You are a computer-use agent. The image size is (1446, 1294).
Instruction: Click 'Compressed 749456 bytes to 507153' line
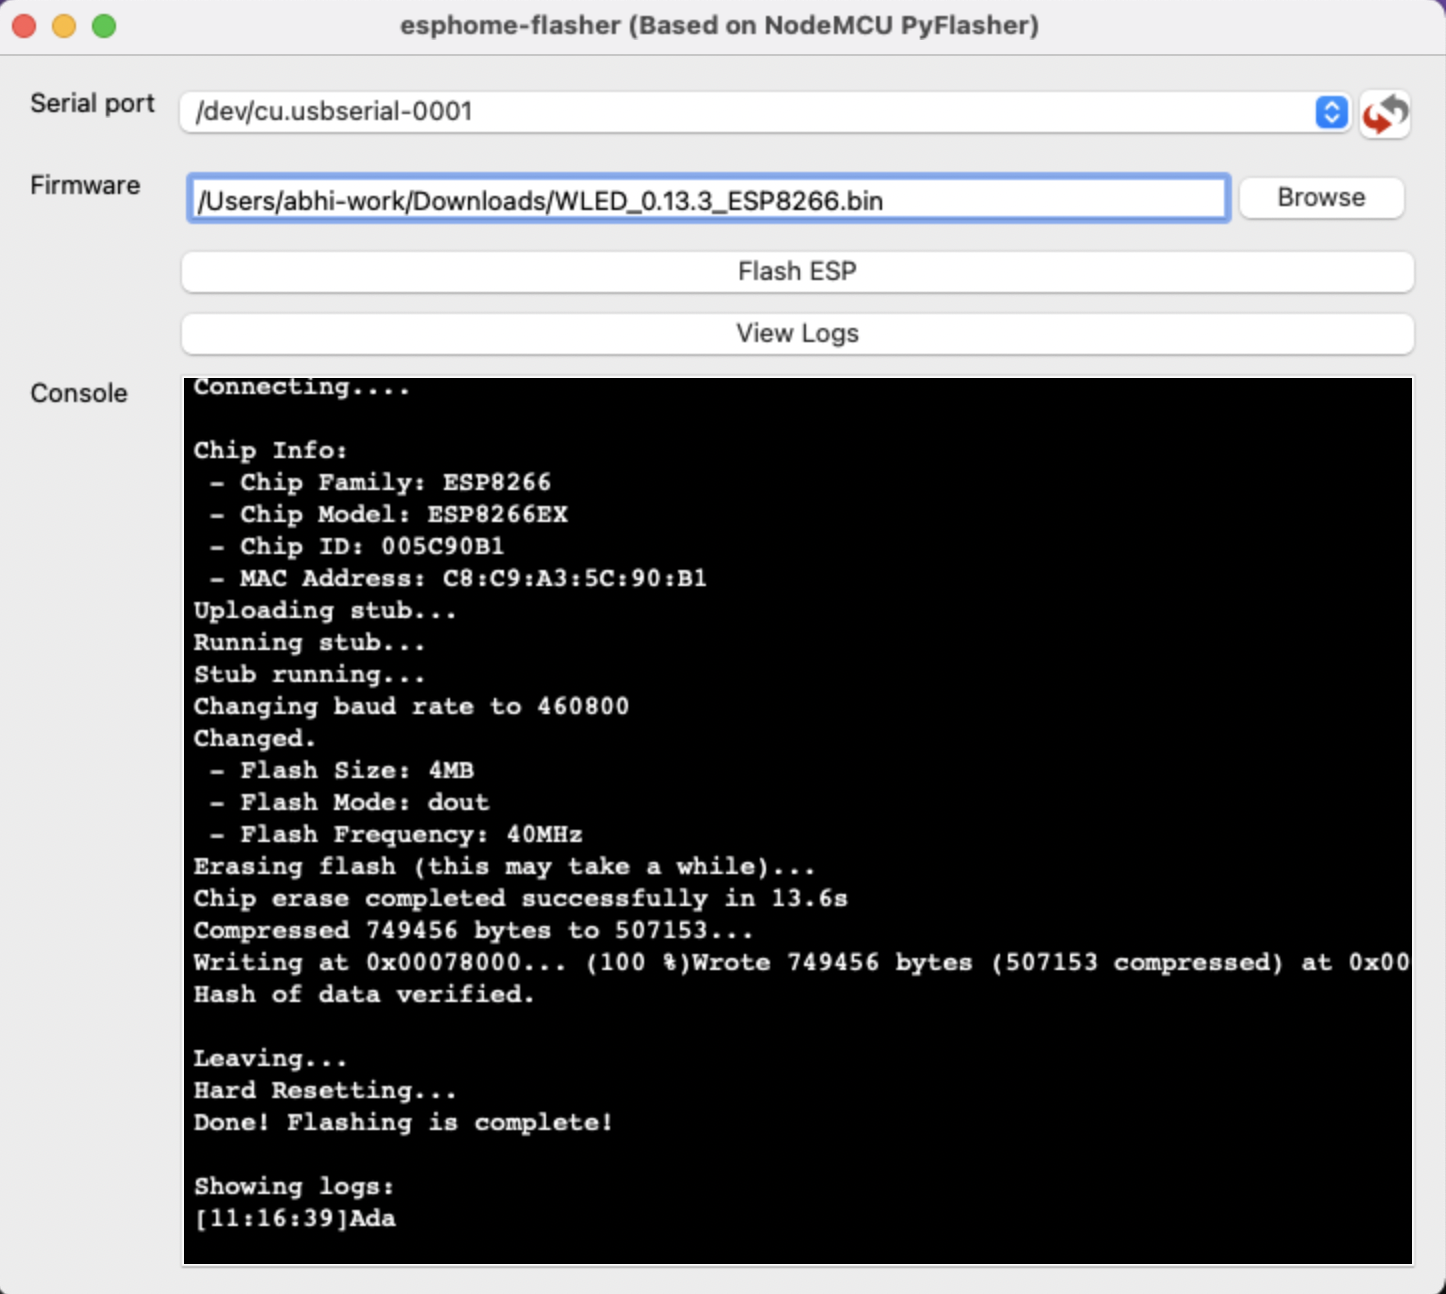click(473, 930)
